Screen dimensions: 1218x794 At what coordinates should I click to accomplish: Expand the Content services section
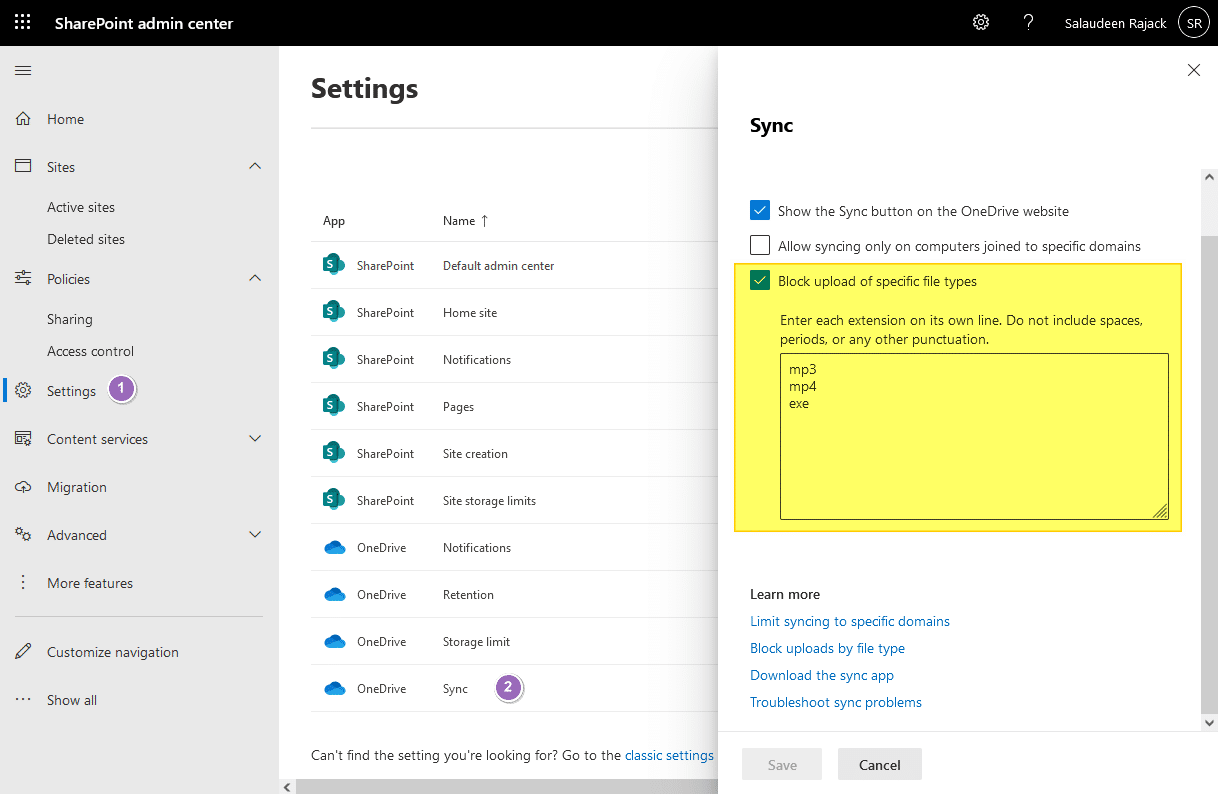point(255,438)
